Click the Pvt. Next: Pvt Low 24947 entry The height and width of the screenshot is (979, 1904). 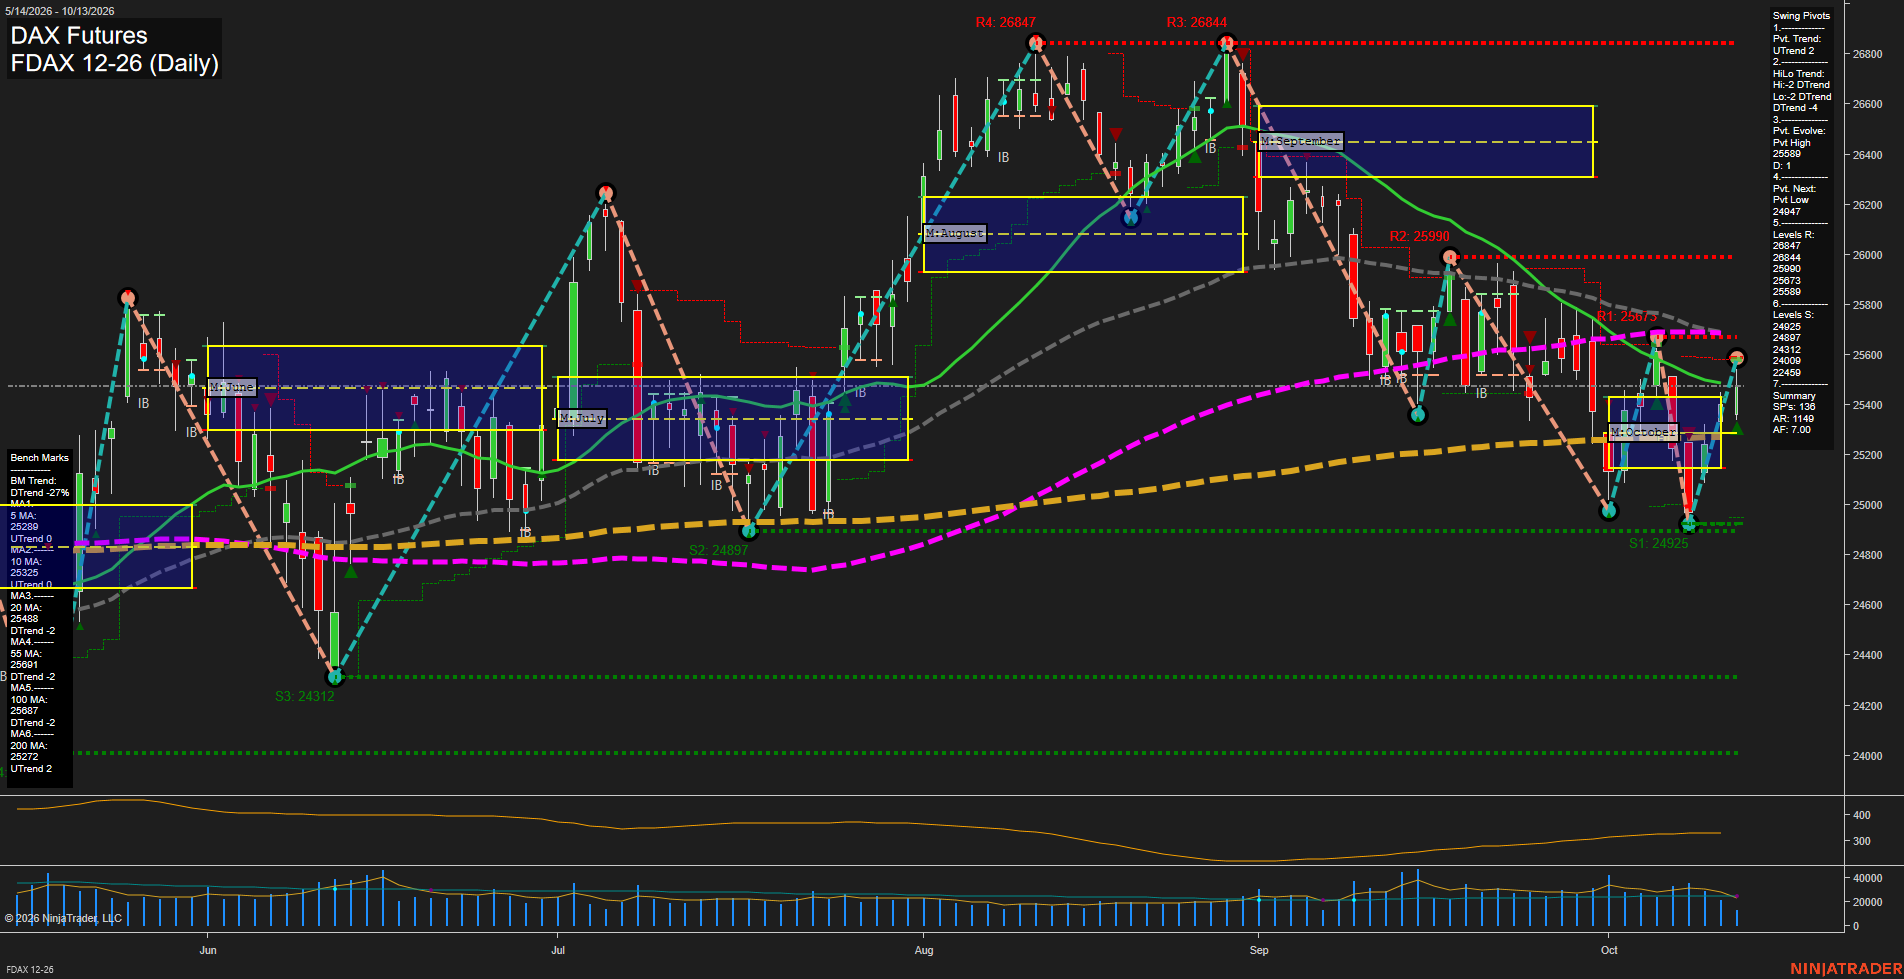point(1794,200)
